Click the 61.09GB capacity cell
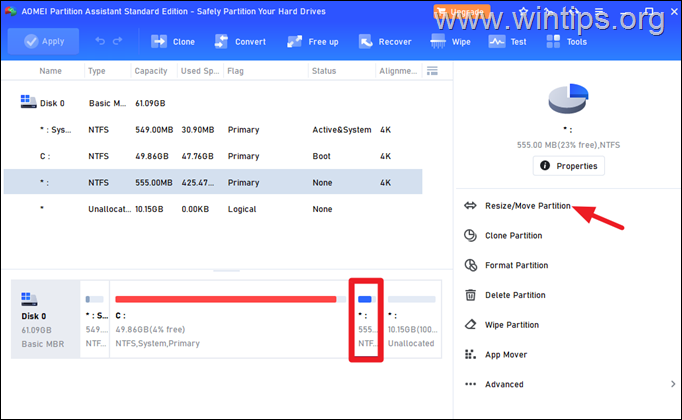This screenshot has height=420, width=682. click(150, 103)
